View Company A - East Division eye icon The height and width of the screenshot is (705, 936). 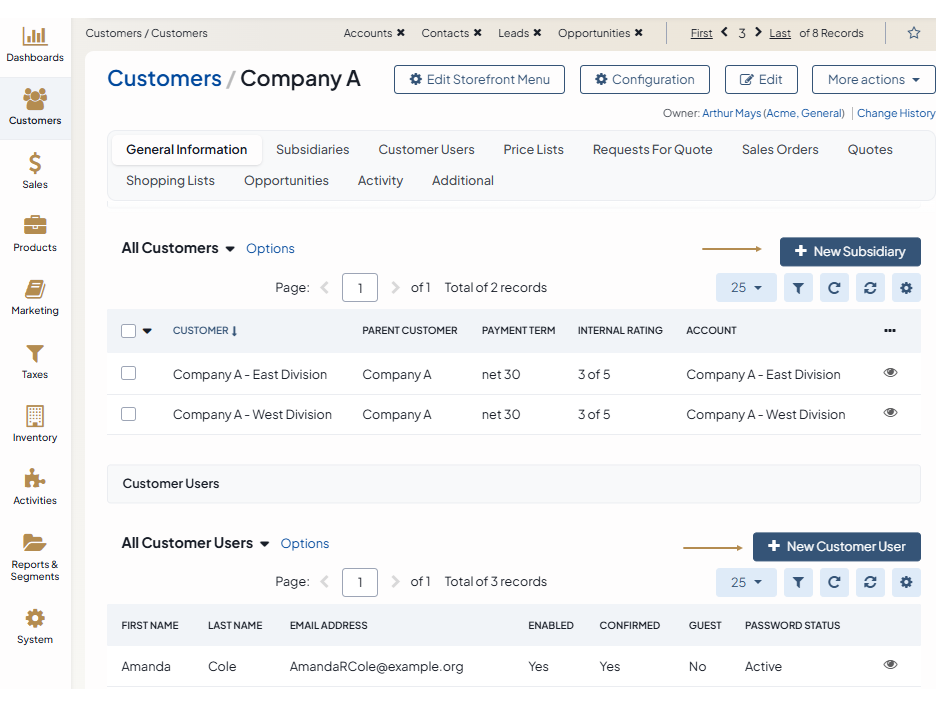click(x=890, y=373)
